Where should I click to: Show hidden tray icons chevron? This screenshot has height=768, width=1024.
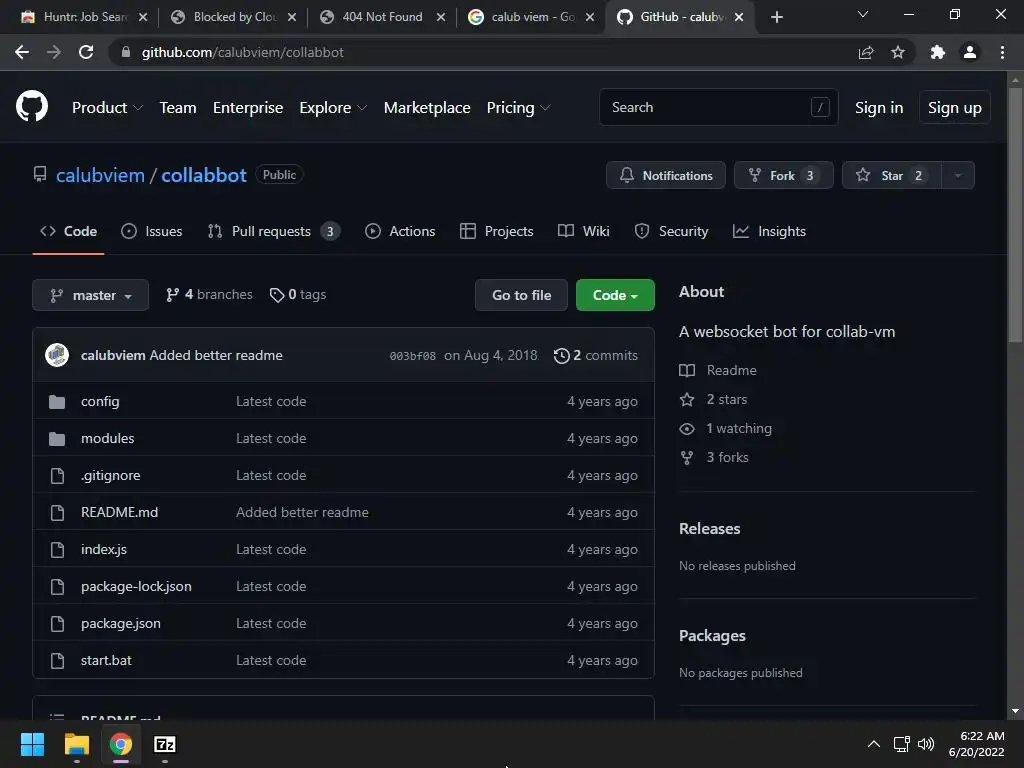click(x=874, y=744)
